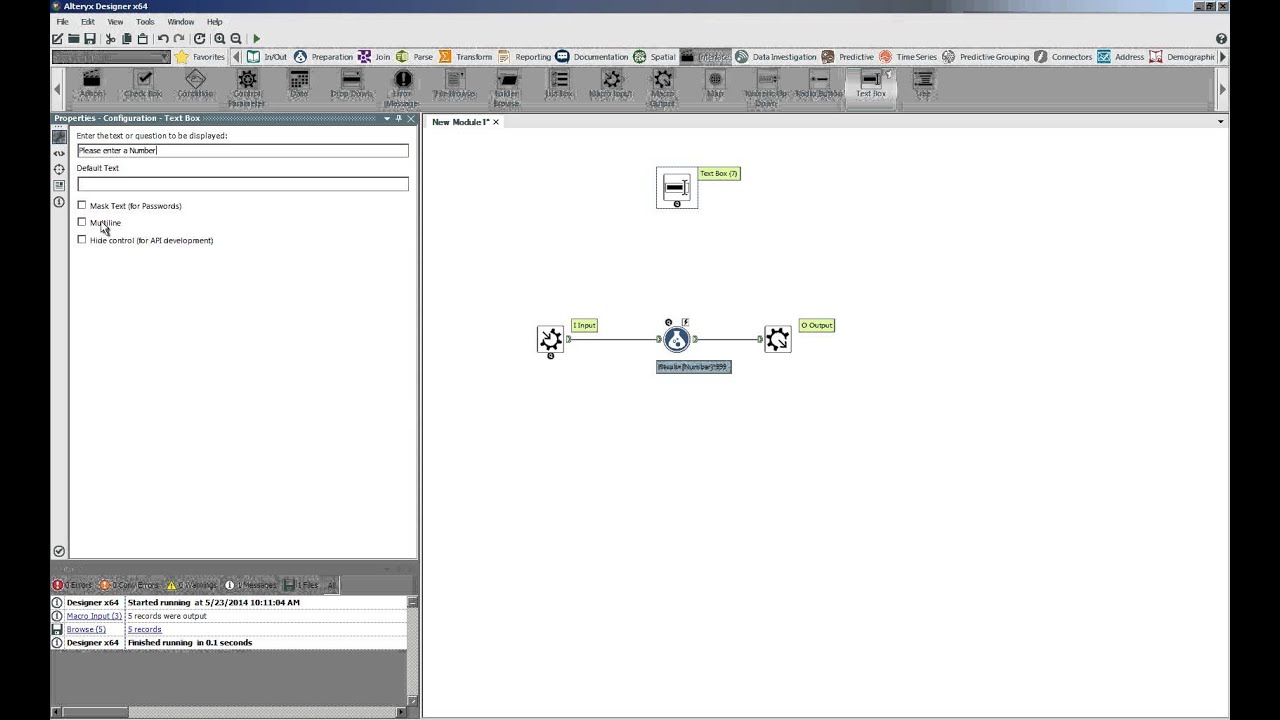Select the Folder Browse tool icon
This screenshot has width=1280, height=720.
(507, 87)
